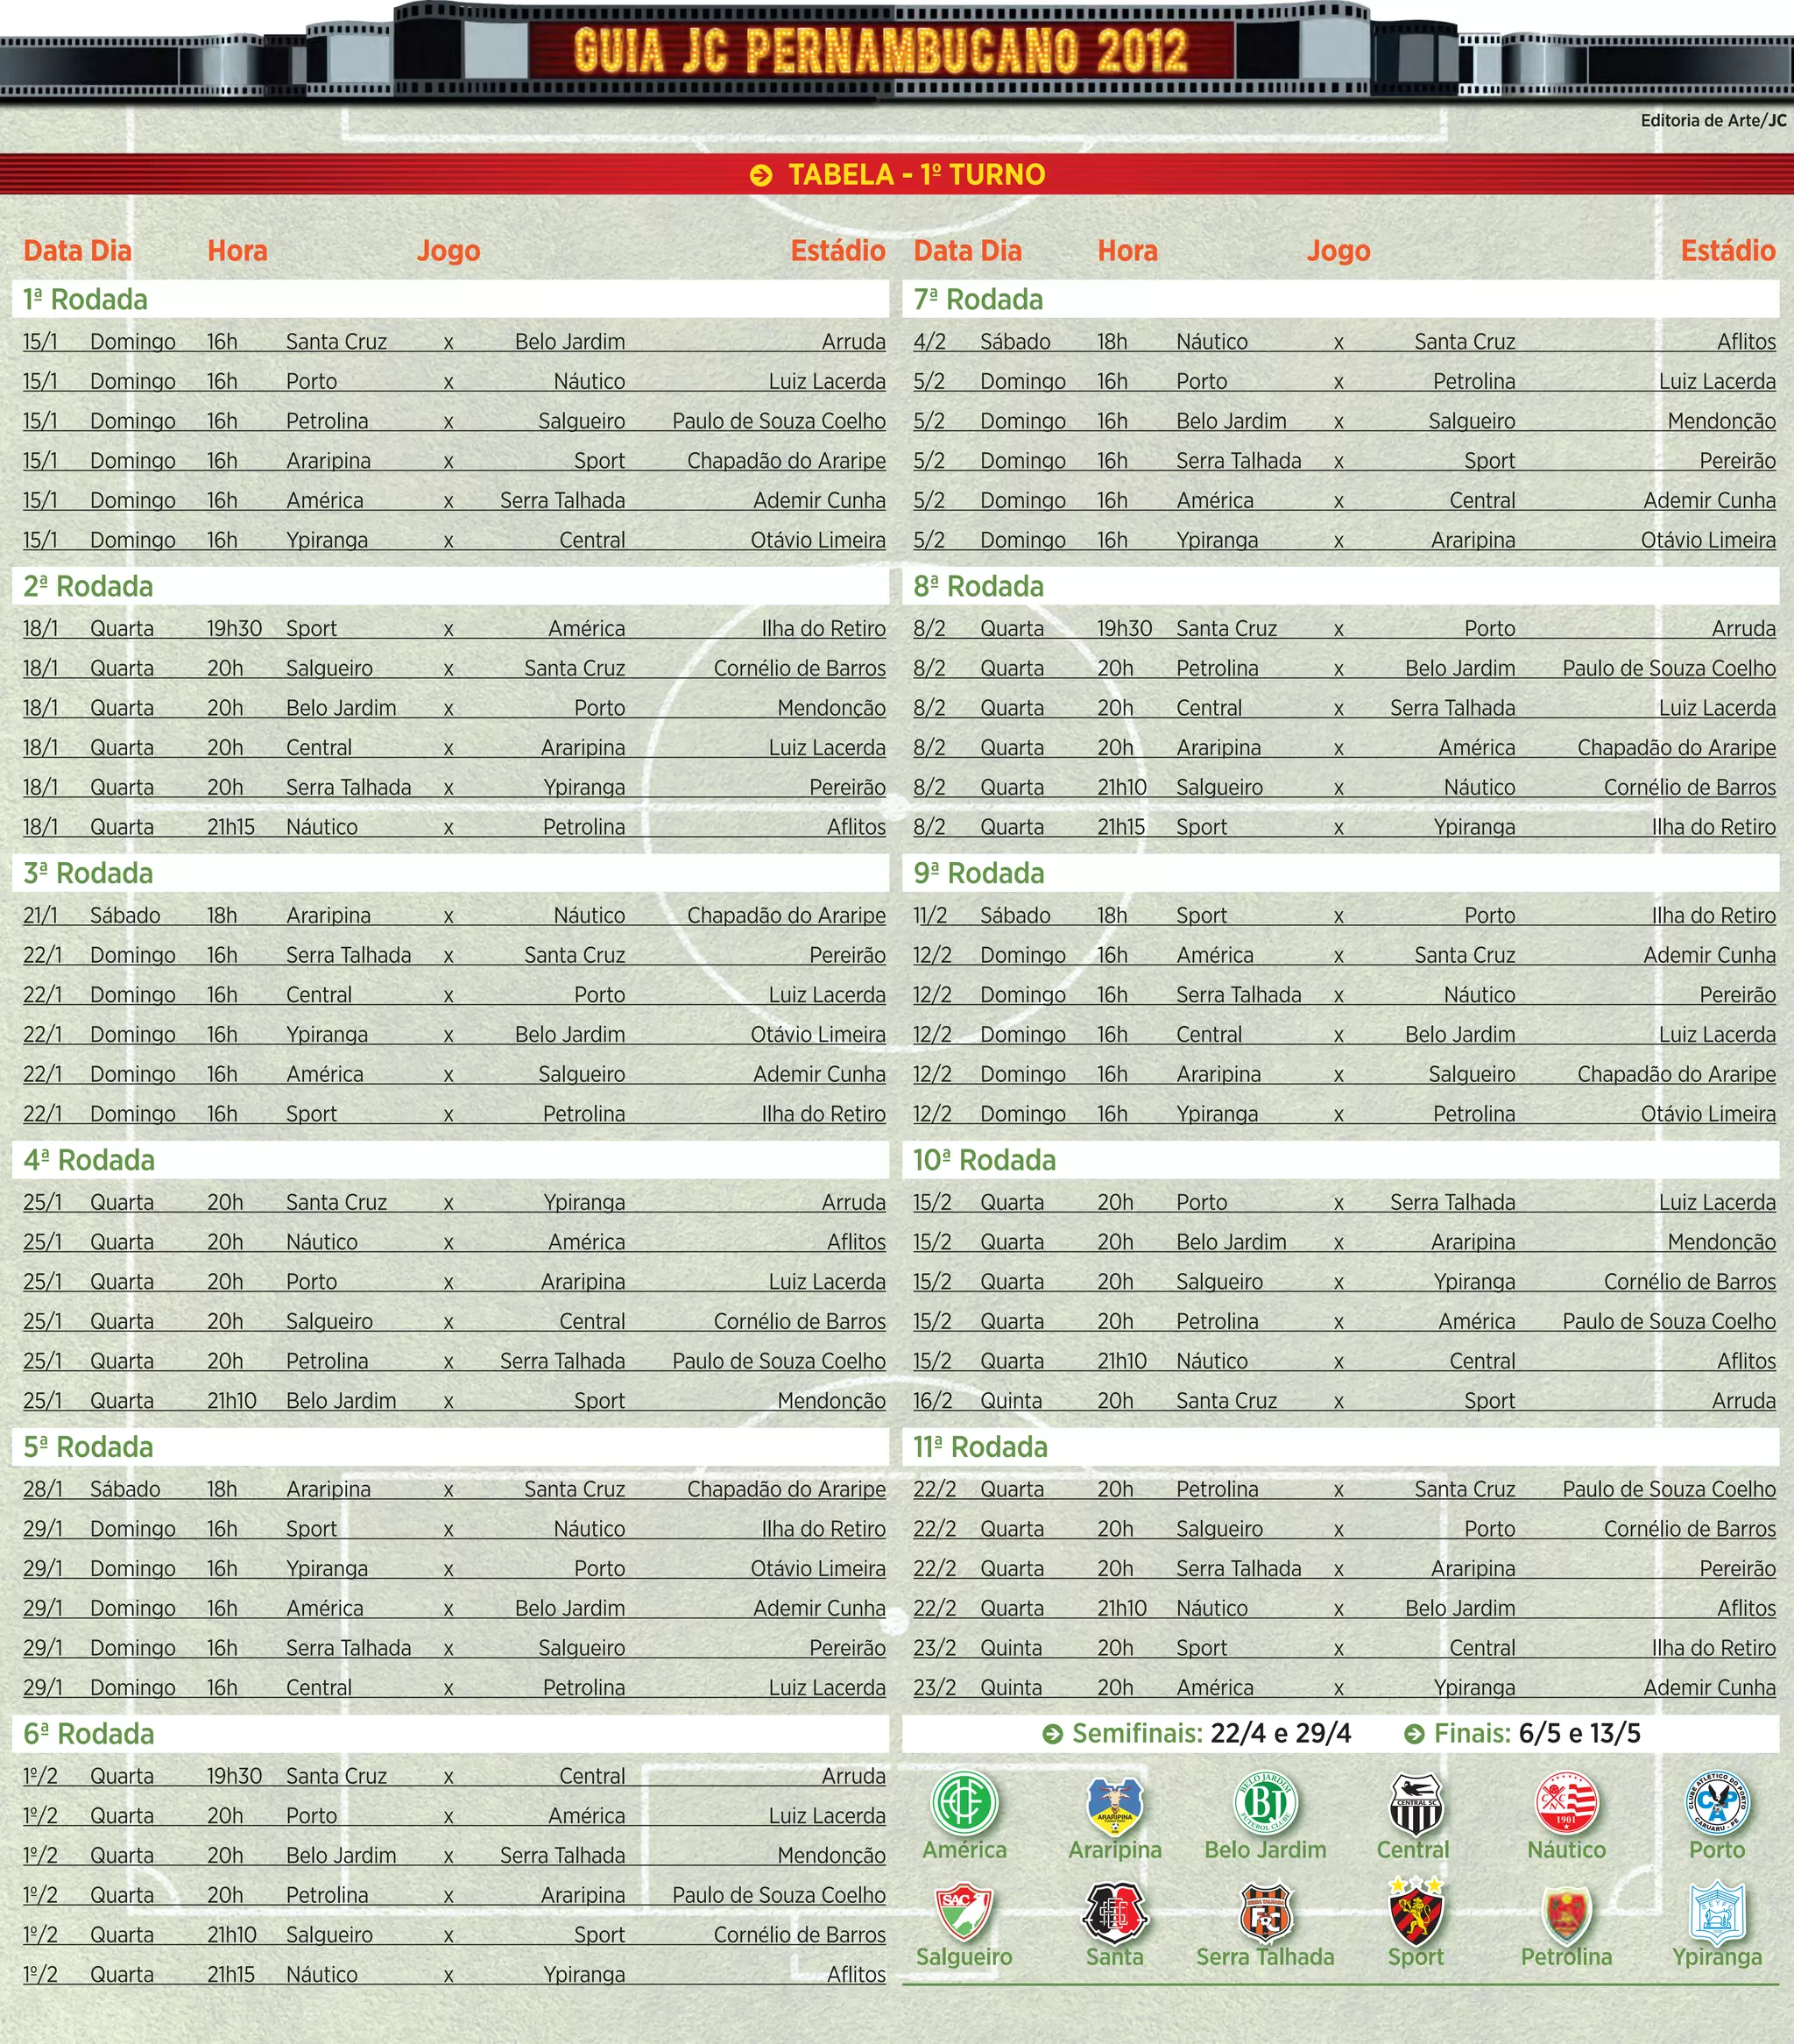
Task: Click the Salgueiro club shield icon
Action: point(964,1911)
